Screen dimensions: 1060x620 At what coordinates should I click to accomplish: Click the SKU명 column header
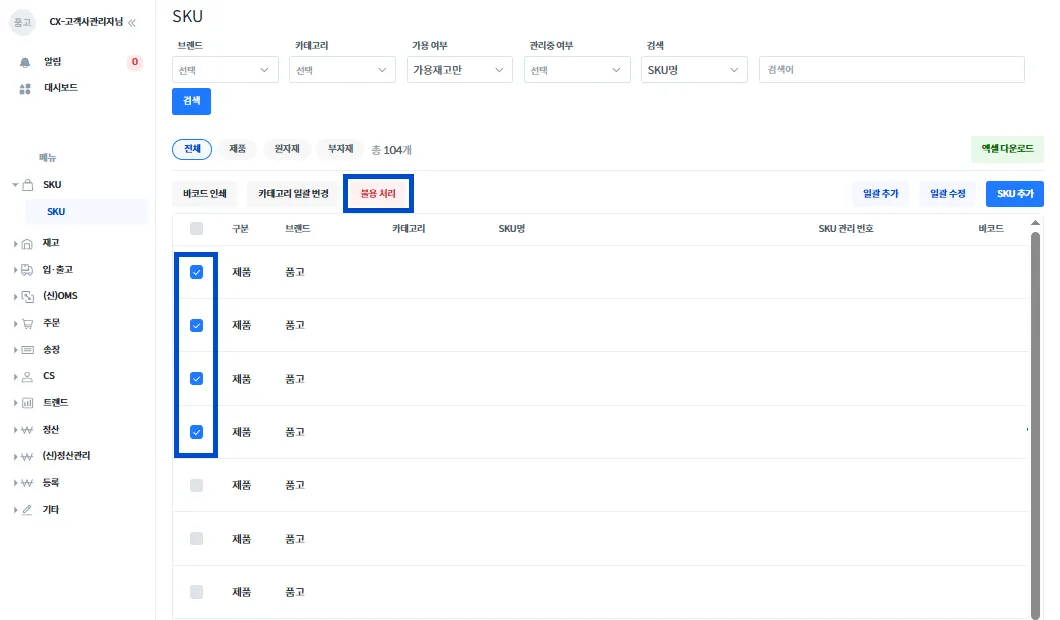[512, 229]
